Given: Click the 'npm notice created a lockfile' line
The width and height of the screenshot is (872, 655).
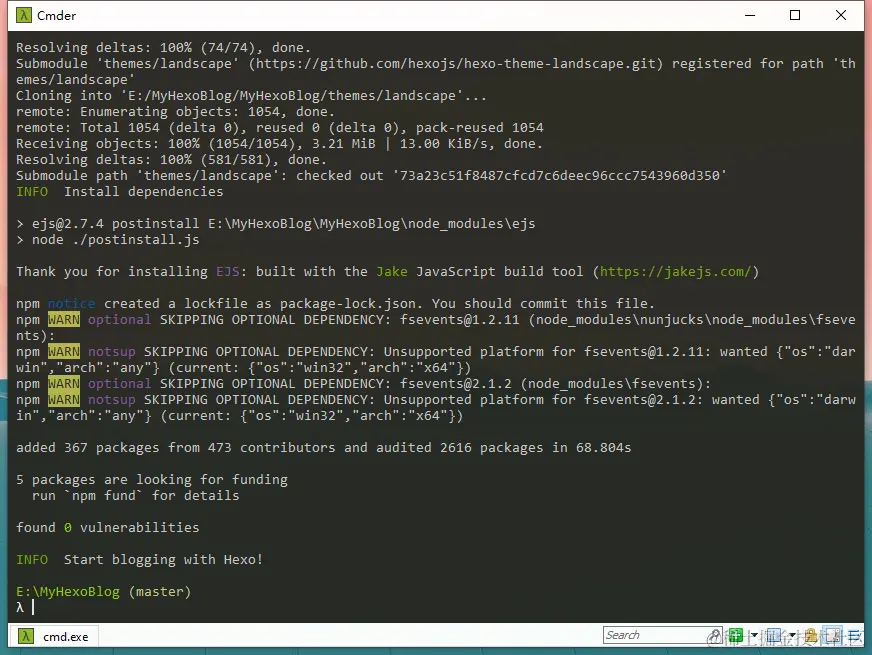Looking at the screenshot, I should 335,304.
